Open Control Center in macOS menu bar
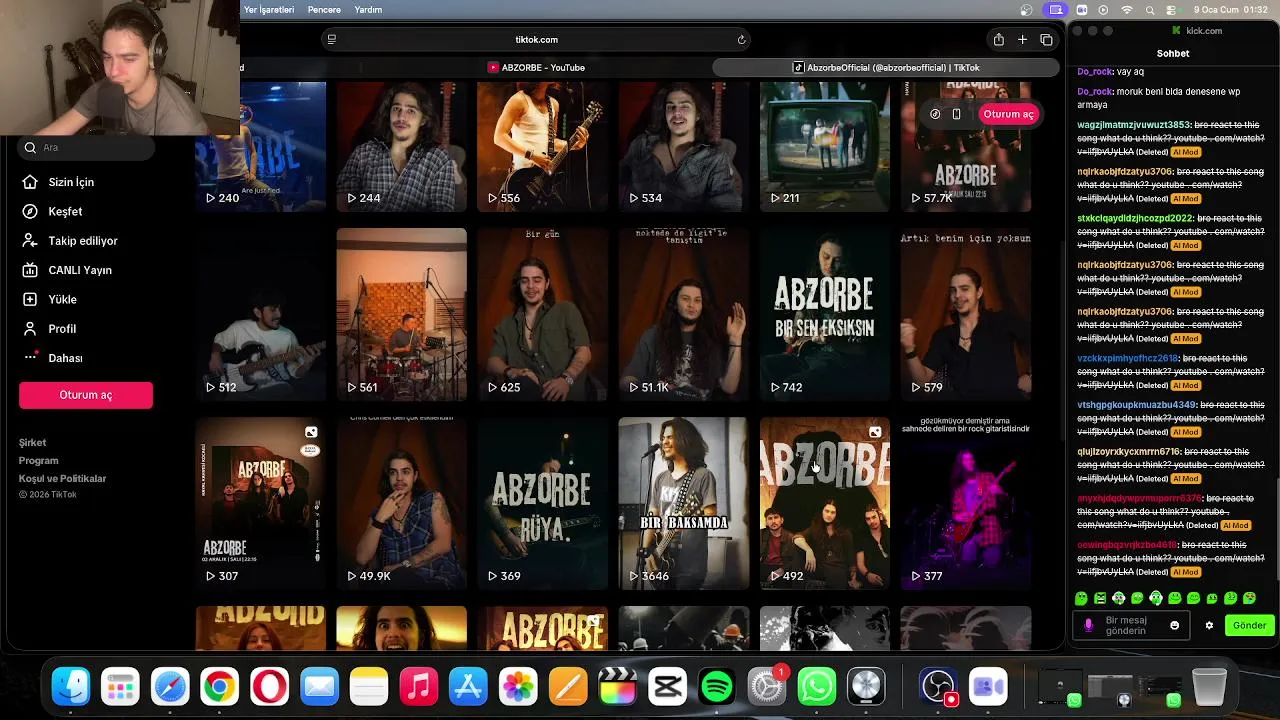 coord(1172,10)
